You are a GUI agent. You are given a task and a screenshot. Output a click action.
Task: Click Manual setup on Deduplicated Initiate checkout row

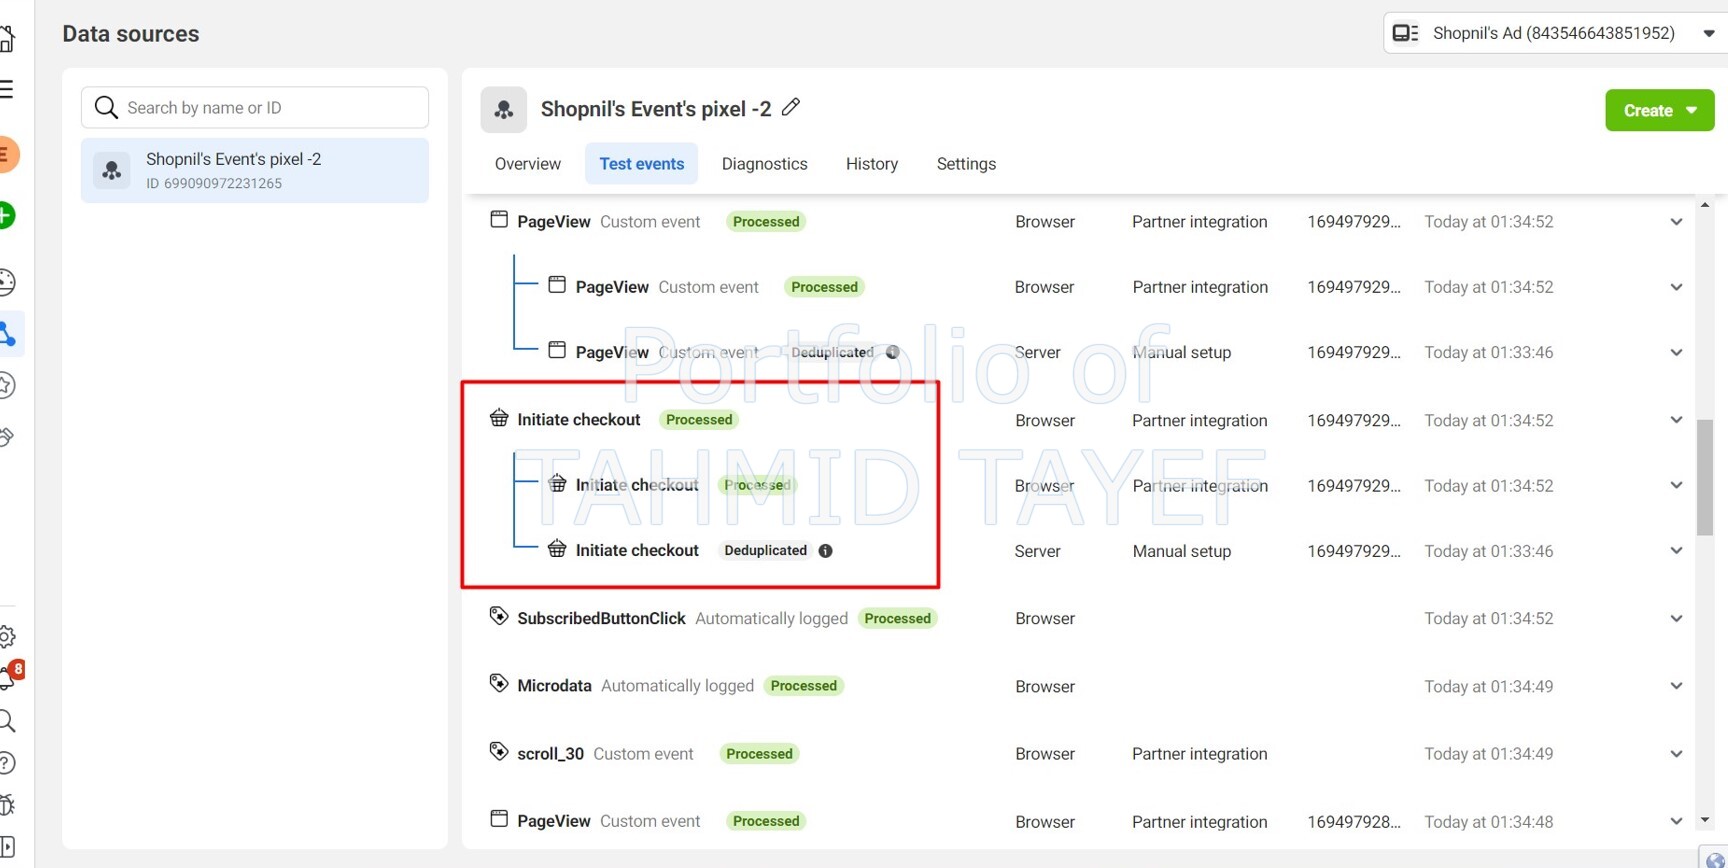point(1182,551)
